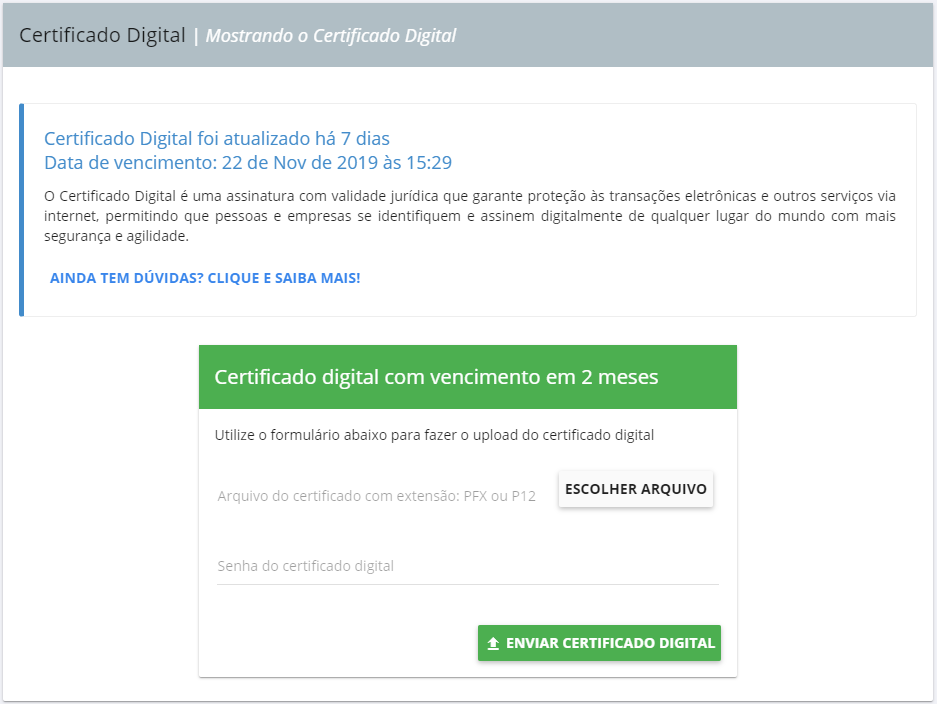
Task: Click CLIQUE E SAIBA MAIS text
Action: coord(285,278)
